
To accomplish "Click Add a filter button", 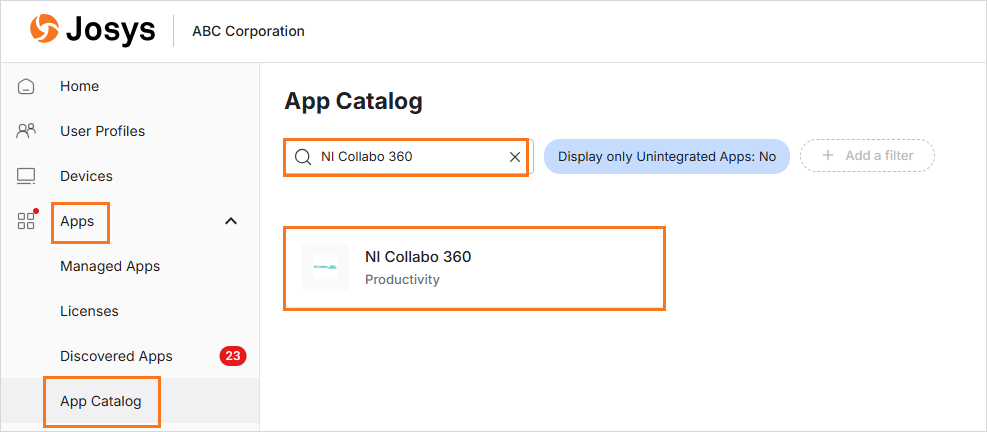I will coord(867,156).
